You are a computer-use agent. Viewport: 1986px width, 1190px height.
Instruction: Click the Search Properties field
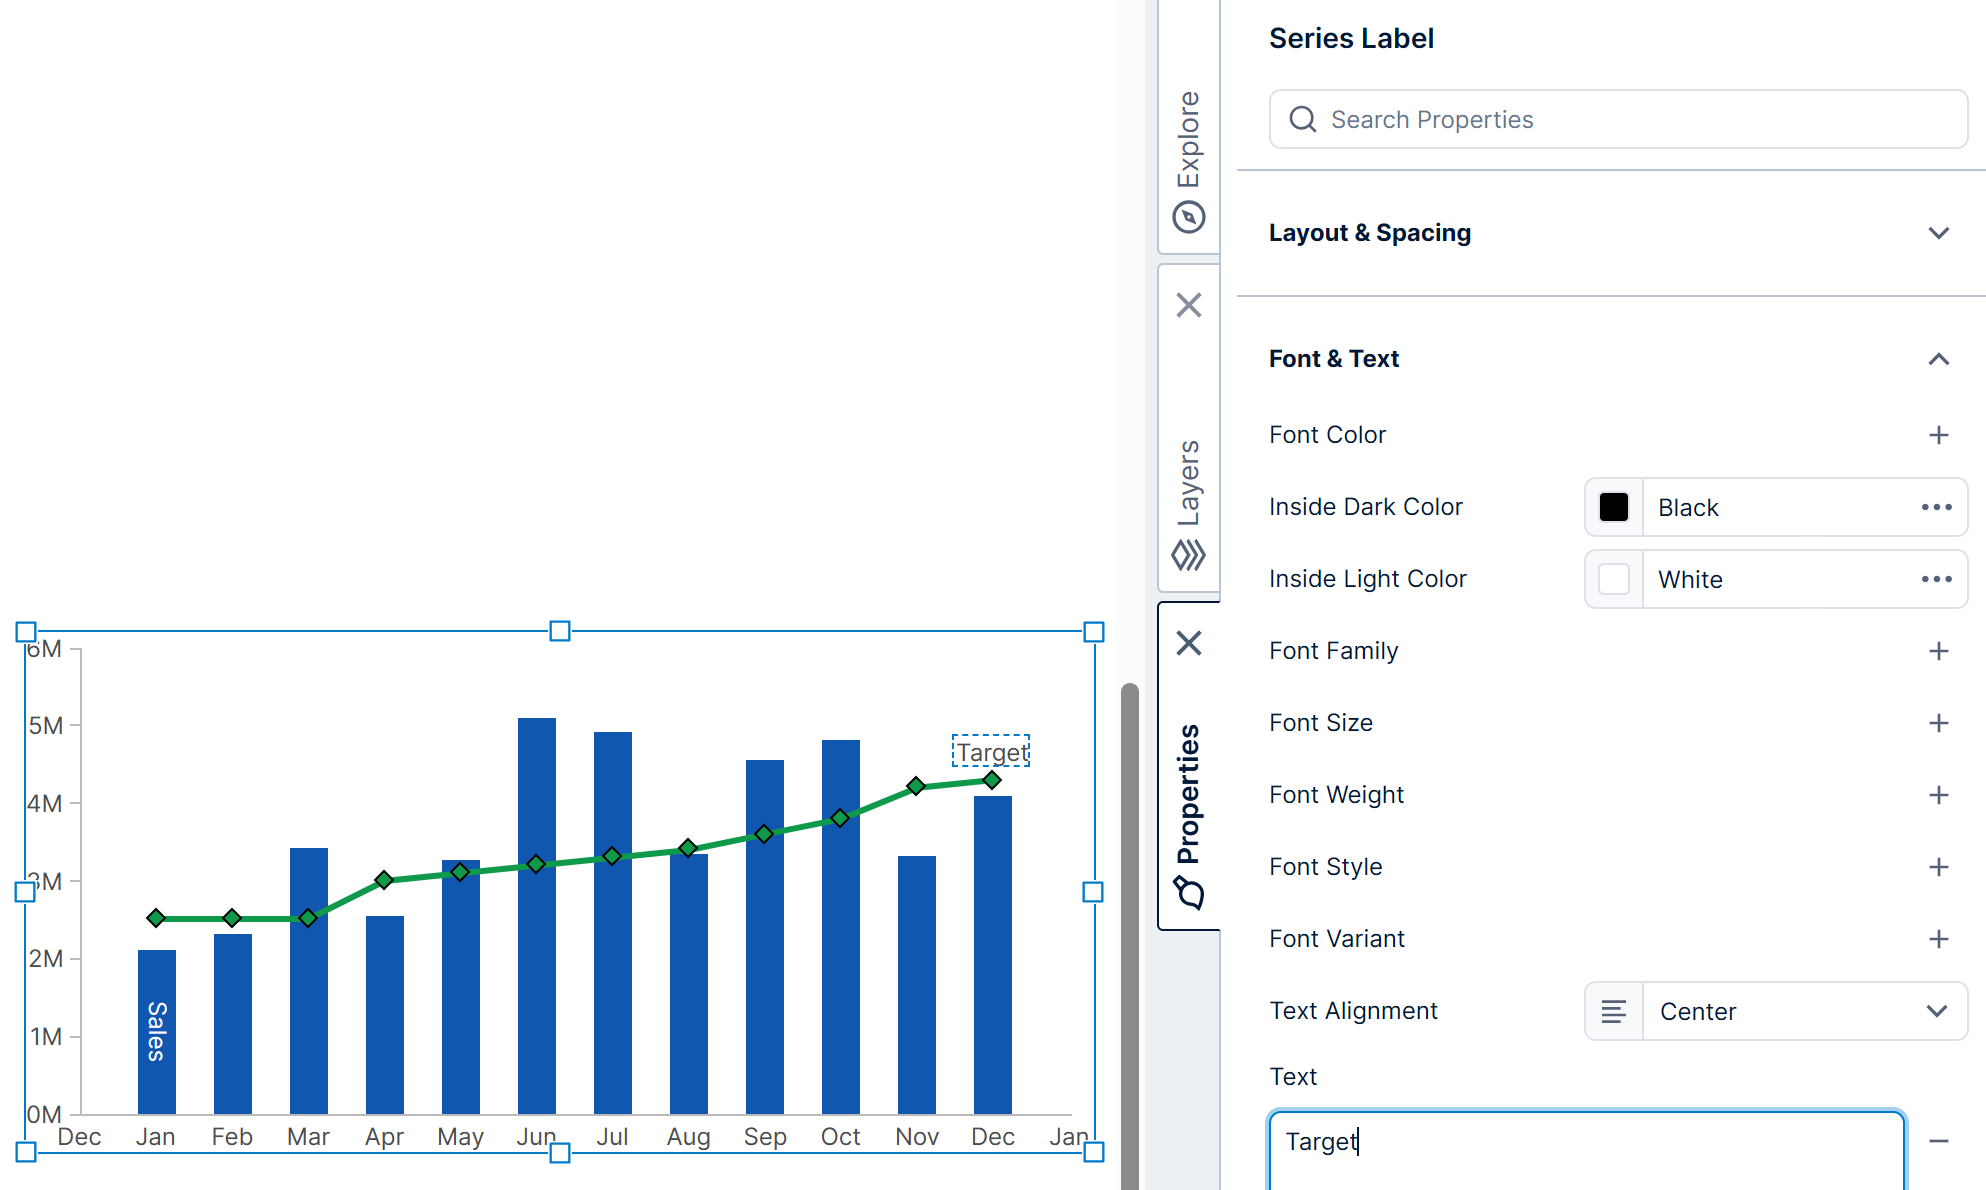pyautogui.click(x=1618, y=120)
